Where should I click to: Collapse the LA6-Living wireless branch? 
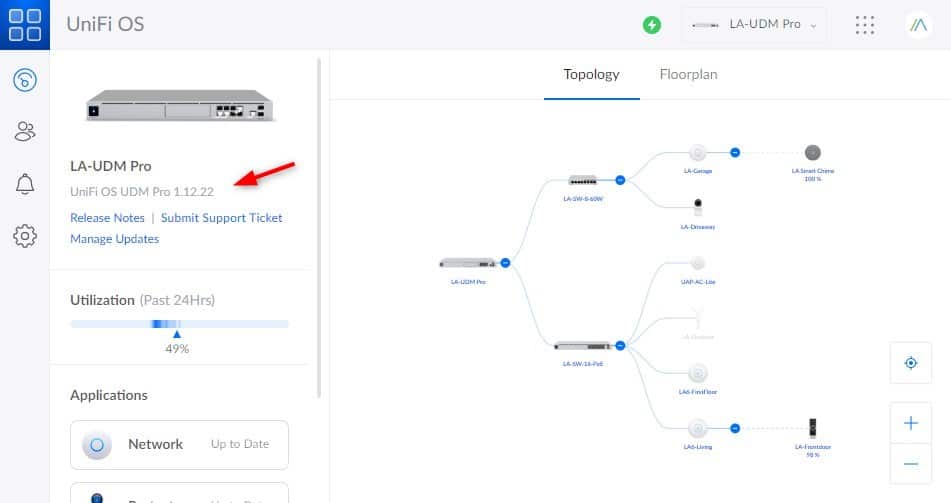[735, 428]
